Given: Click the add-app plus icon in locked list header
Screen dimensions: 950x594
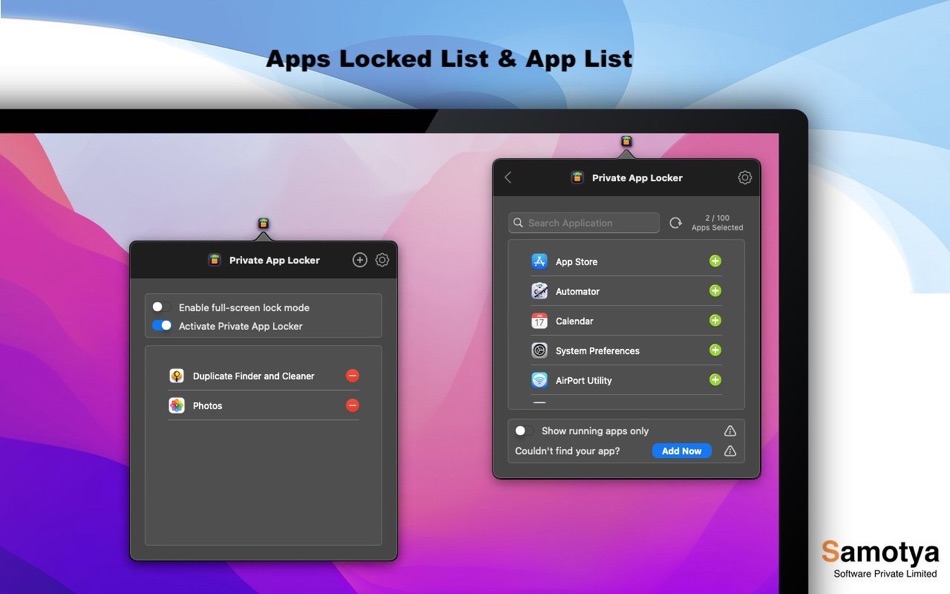Looking at the screenshot, I should pos(360,260).
